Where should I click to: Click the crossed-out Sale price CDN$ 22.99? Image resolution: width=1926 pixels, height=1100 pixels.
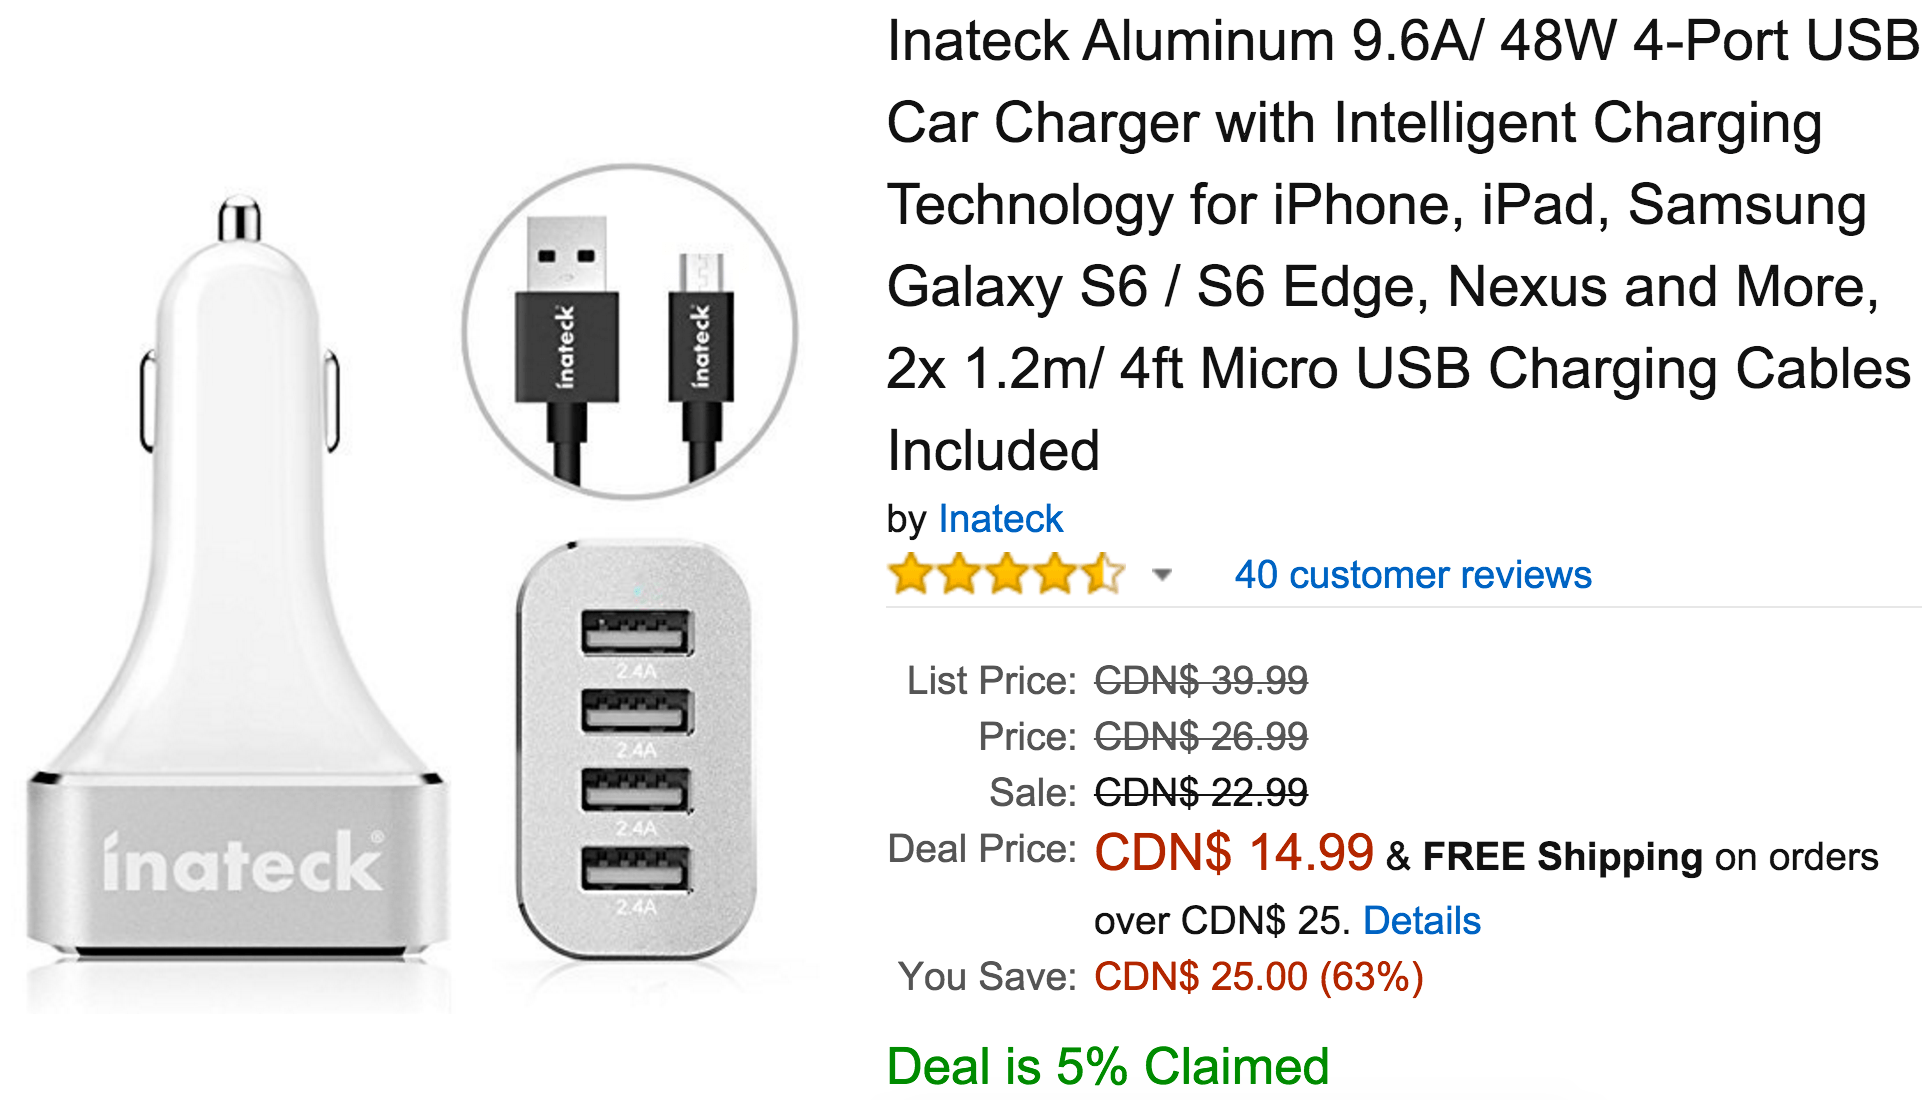click(x=1201, y=793)
